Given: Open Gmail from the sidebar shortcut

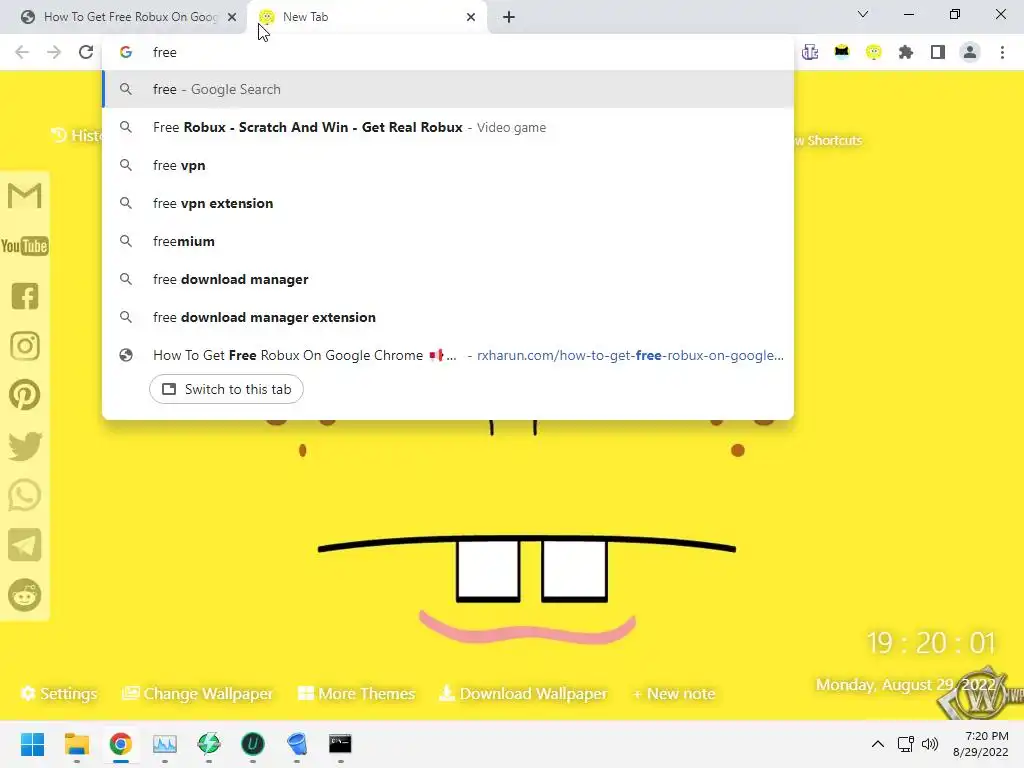Looking at the screenshot, I should (25, 195).
